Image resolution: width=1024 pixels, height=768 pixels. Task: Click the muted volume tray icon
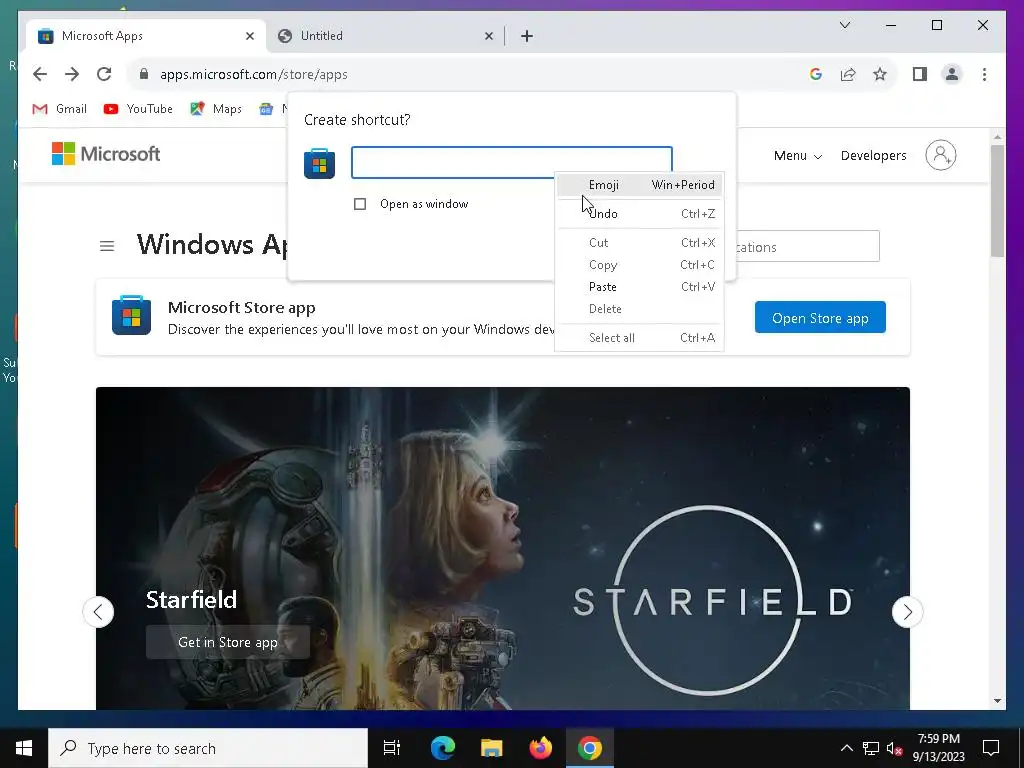pos(895,748)
